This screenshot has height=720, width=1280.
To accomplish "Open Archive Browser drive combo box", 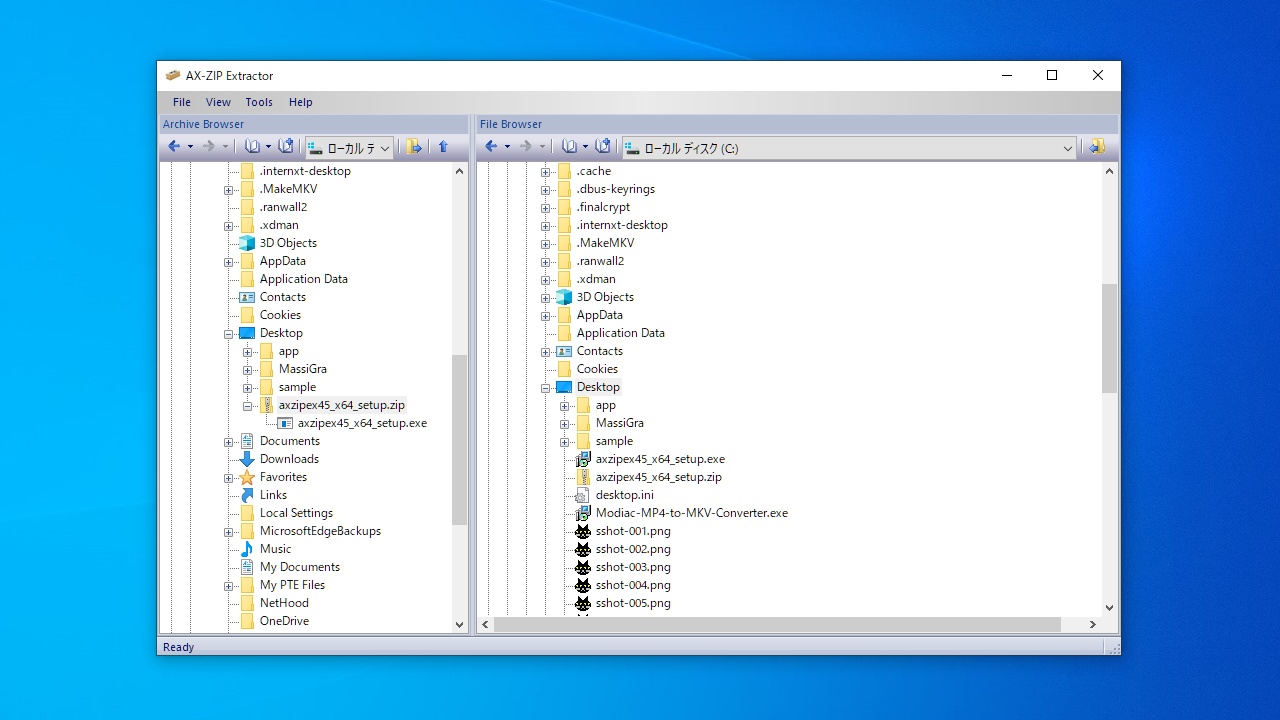I will coord(349,148).
